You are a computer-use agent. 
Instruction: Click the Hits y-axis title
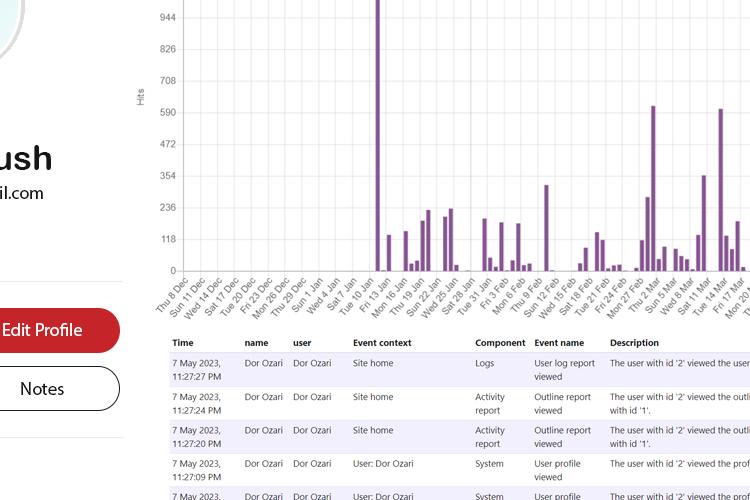pyautogui.click(x=140, y=97)
